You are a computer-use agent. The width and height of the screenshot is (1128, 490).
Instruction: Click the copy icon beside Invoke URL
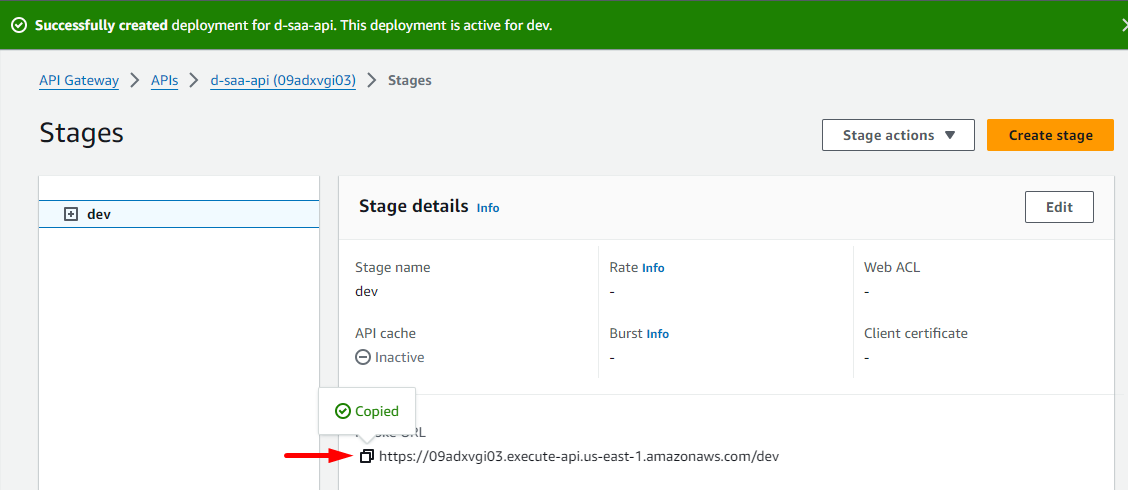click(367, 457)
